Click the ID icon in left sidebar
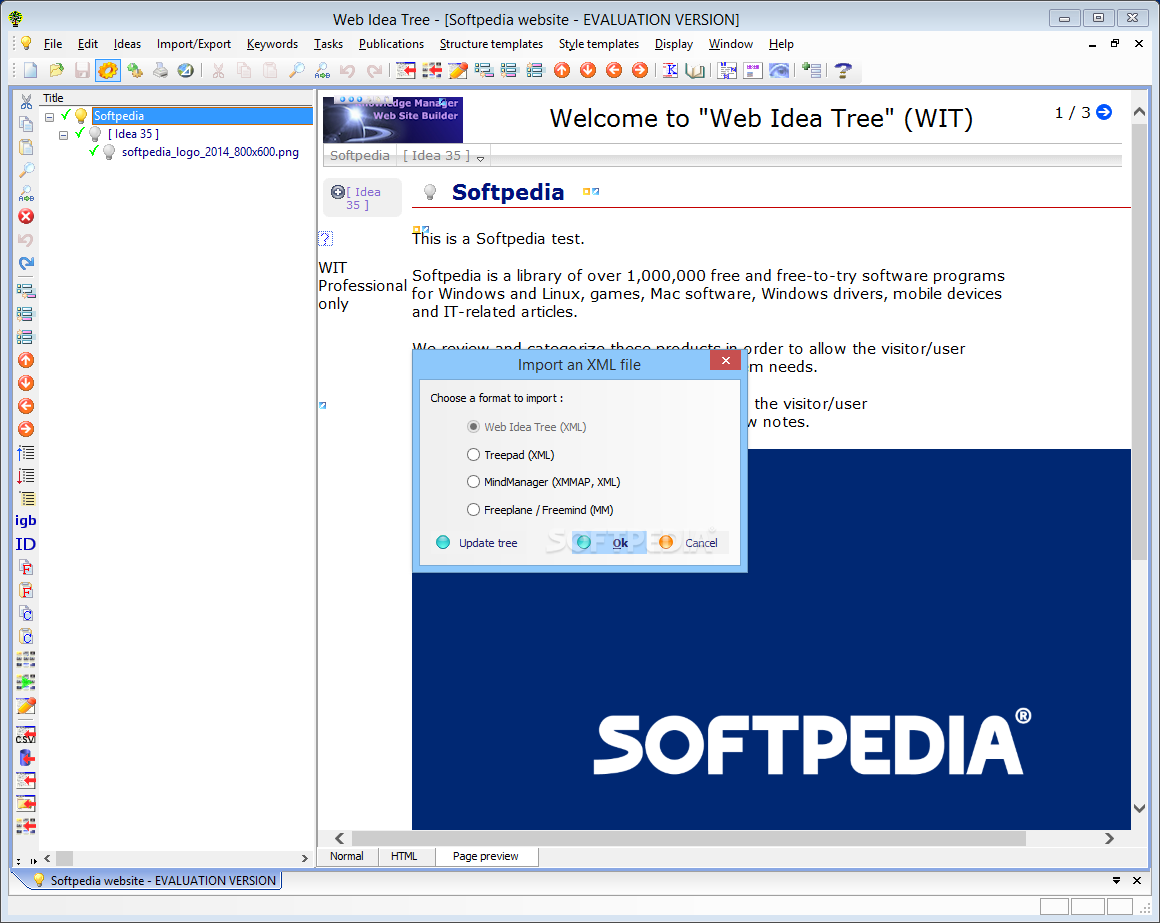 [26, 544]
